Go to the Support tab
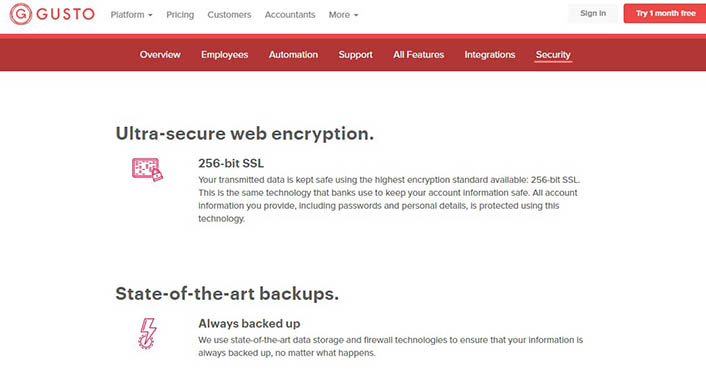 355,55
